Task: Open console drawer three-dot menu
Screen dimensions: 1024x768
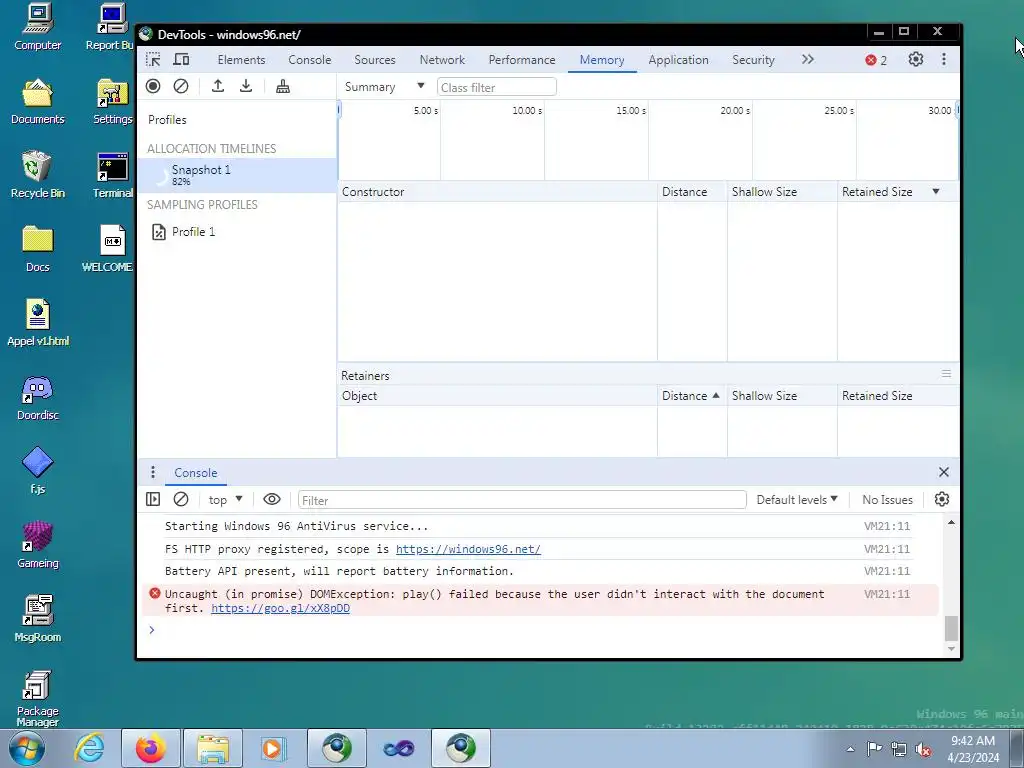Action: point(153,472)
